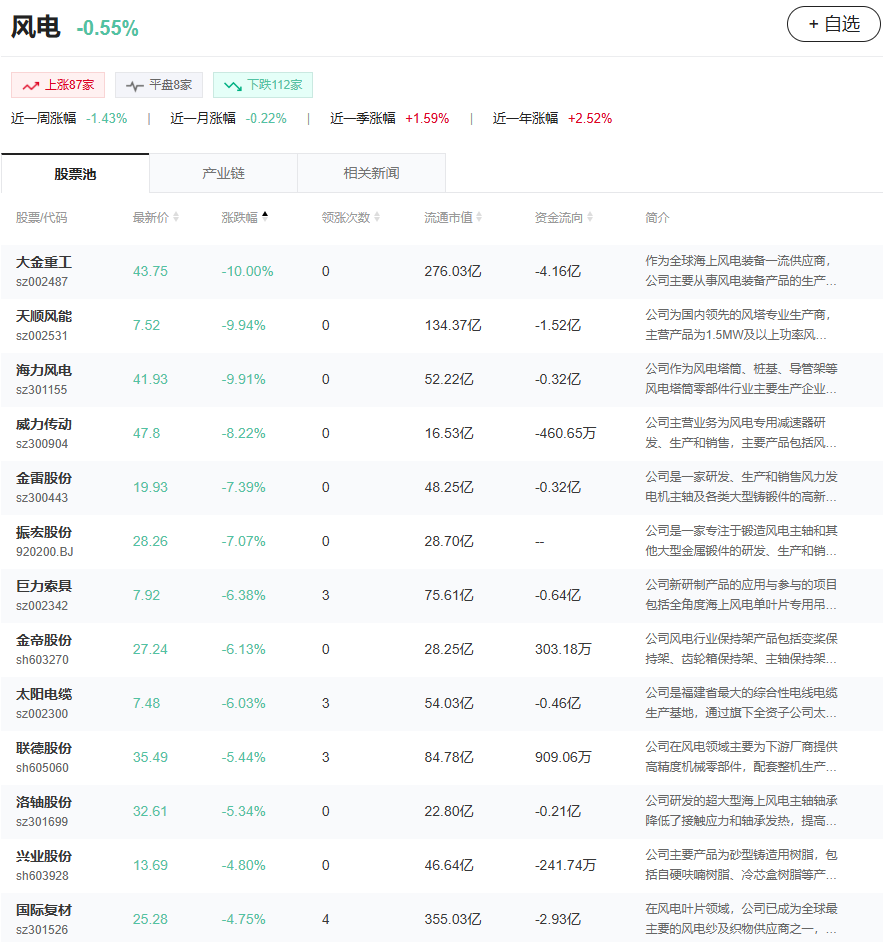Click the sector change -0.55%

(108, 28)
